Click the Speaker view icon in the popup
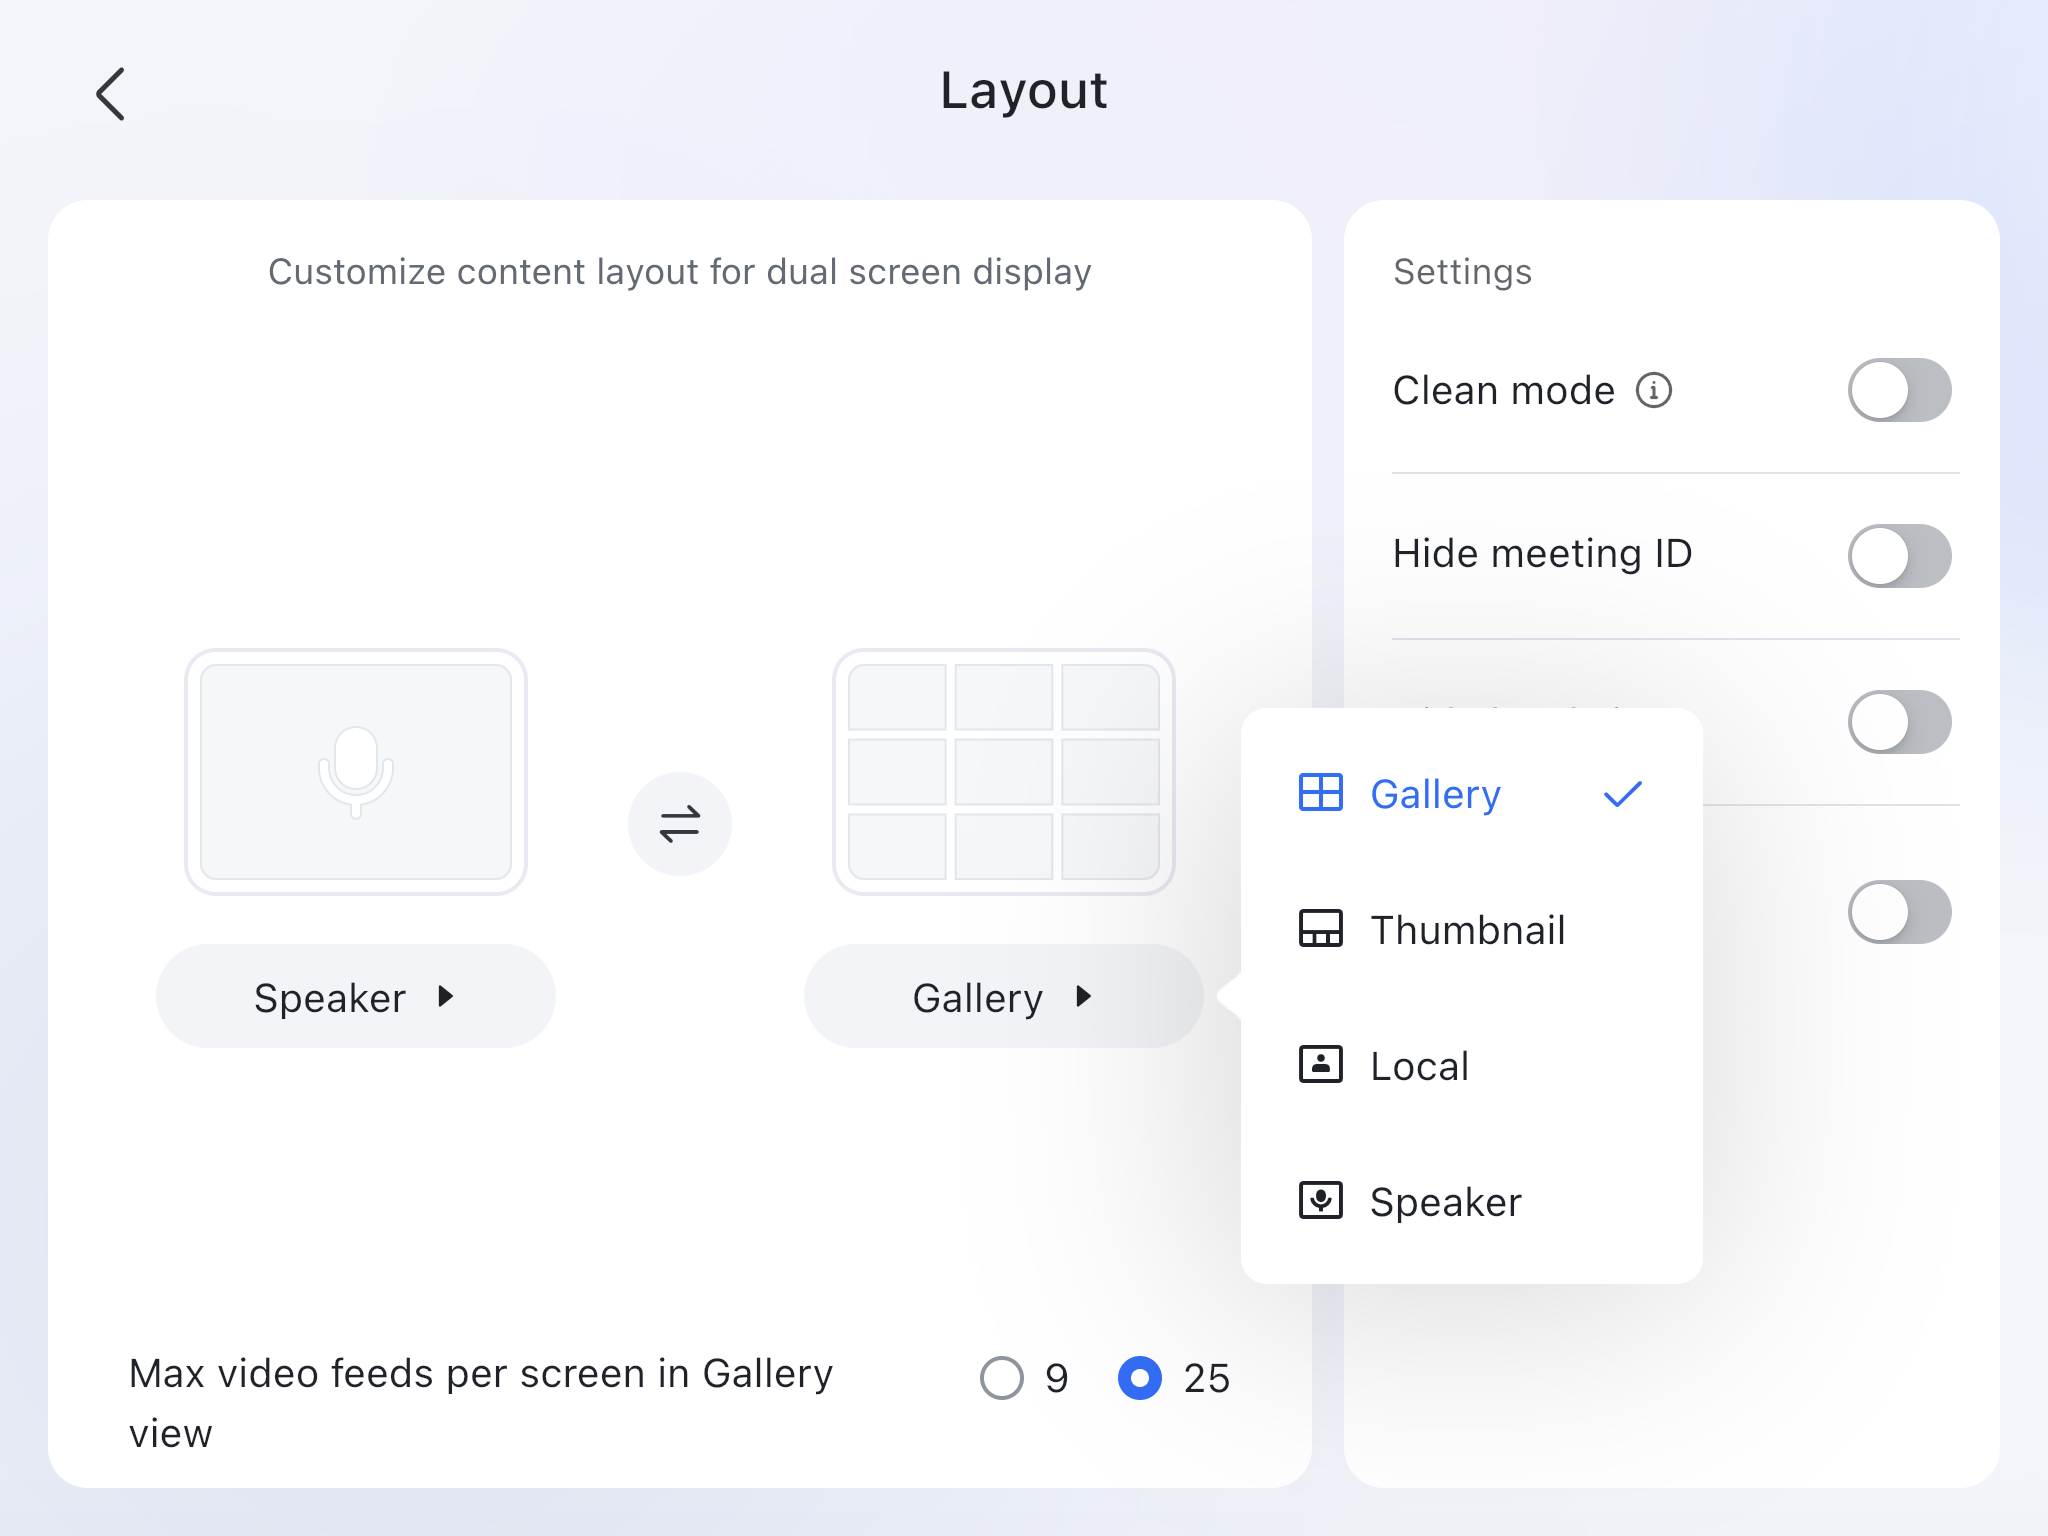 pos(1322,1202)
